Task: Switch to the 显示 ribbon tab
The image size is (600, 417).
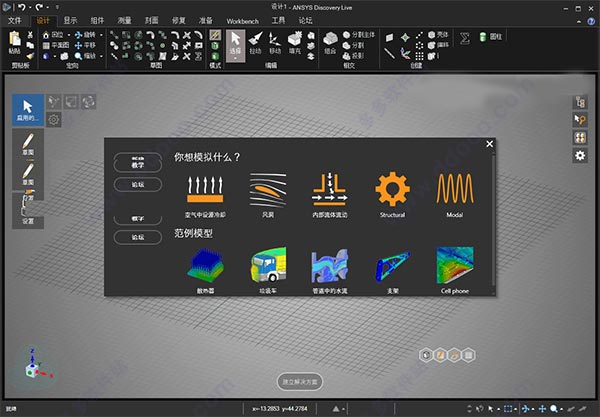Action: tap(70, 20)
